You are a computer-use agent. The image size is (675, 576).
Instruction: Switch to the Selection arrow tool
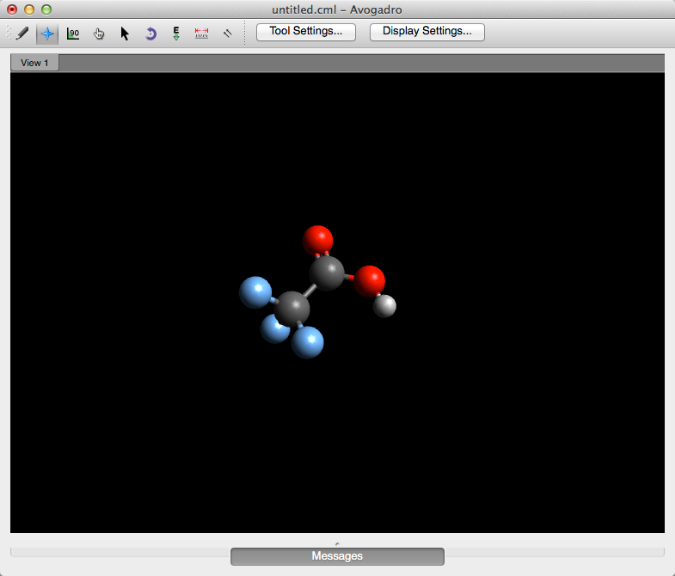point(125,33)
